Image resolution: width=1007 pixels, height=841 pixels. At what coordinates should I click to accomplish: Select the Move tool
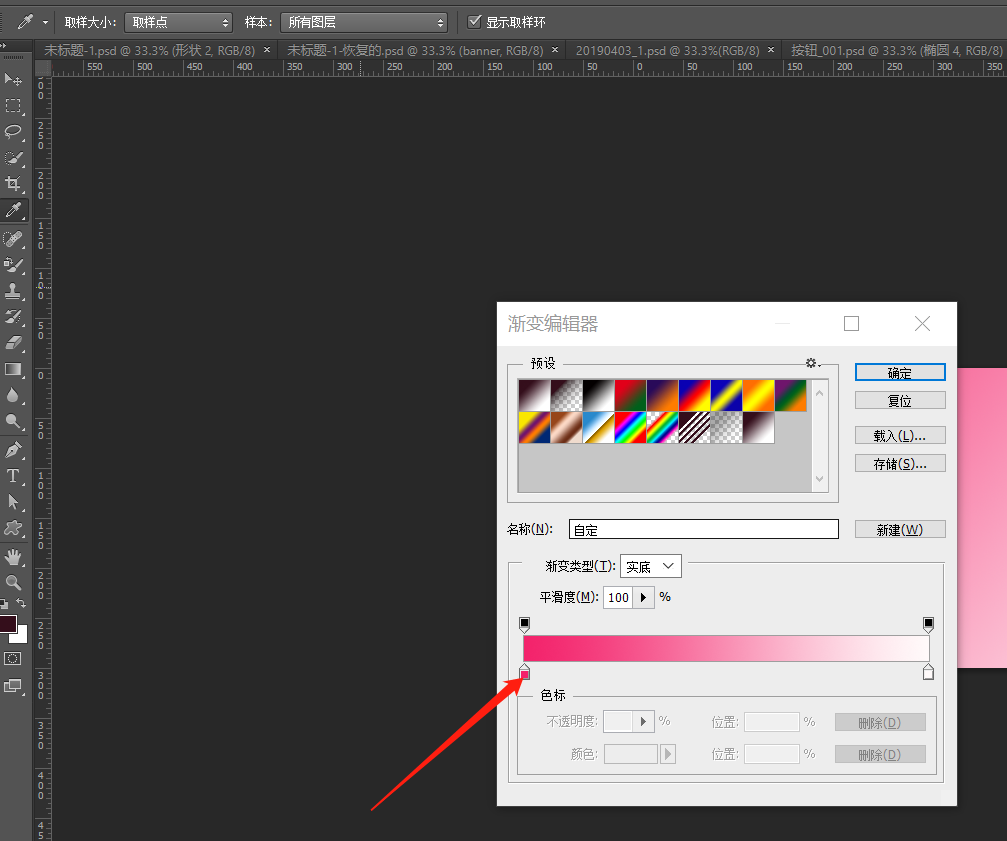tap(13, 79)
